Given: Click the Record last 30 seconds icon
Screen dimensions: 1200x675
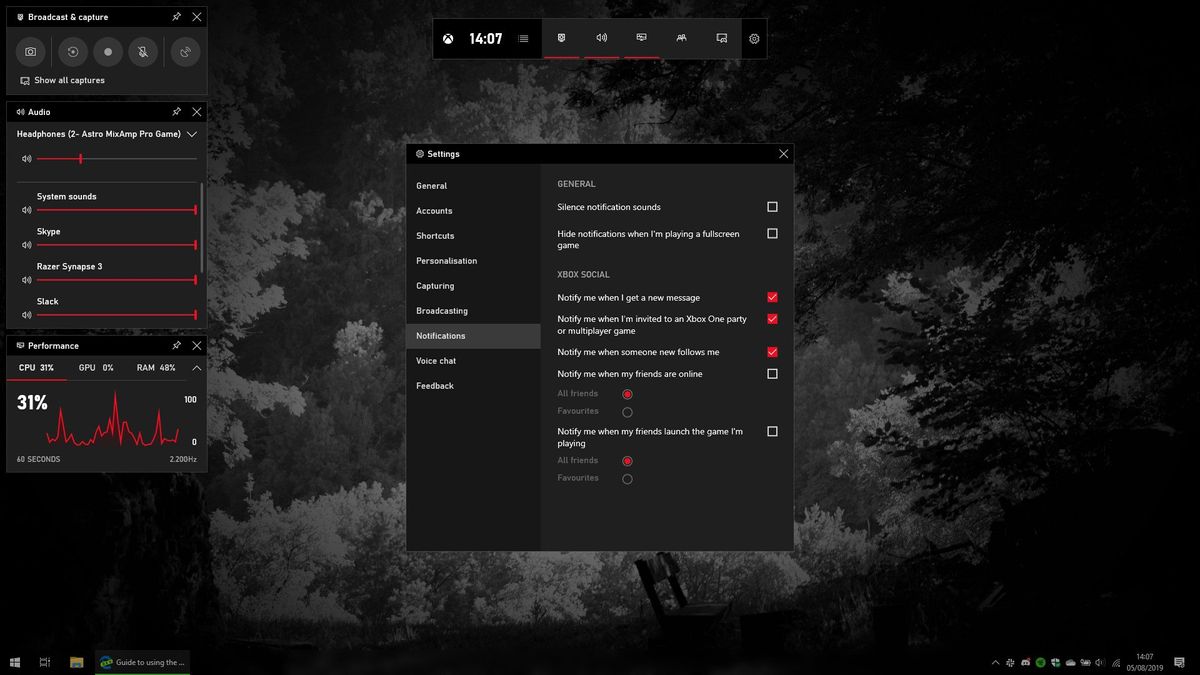Looking at the screenshot, I should click(72, 52).
